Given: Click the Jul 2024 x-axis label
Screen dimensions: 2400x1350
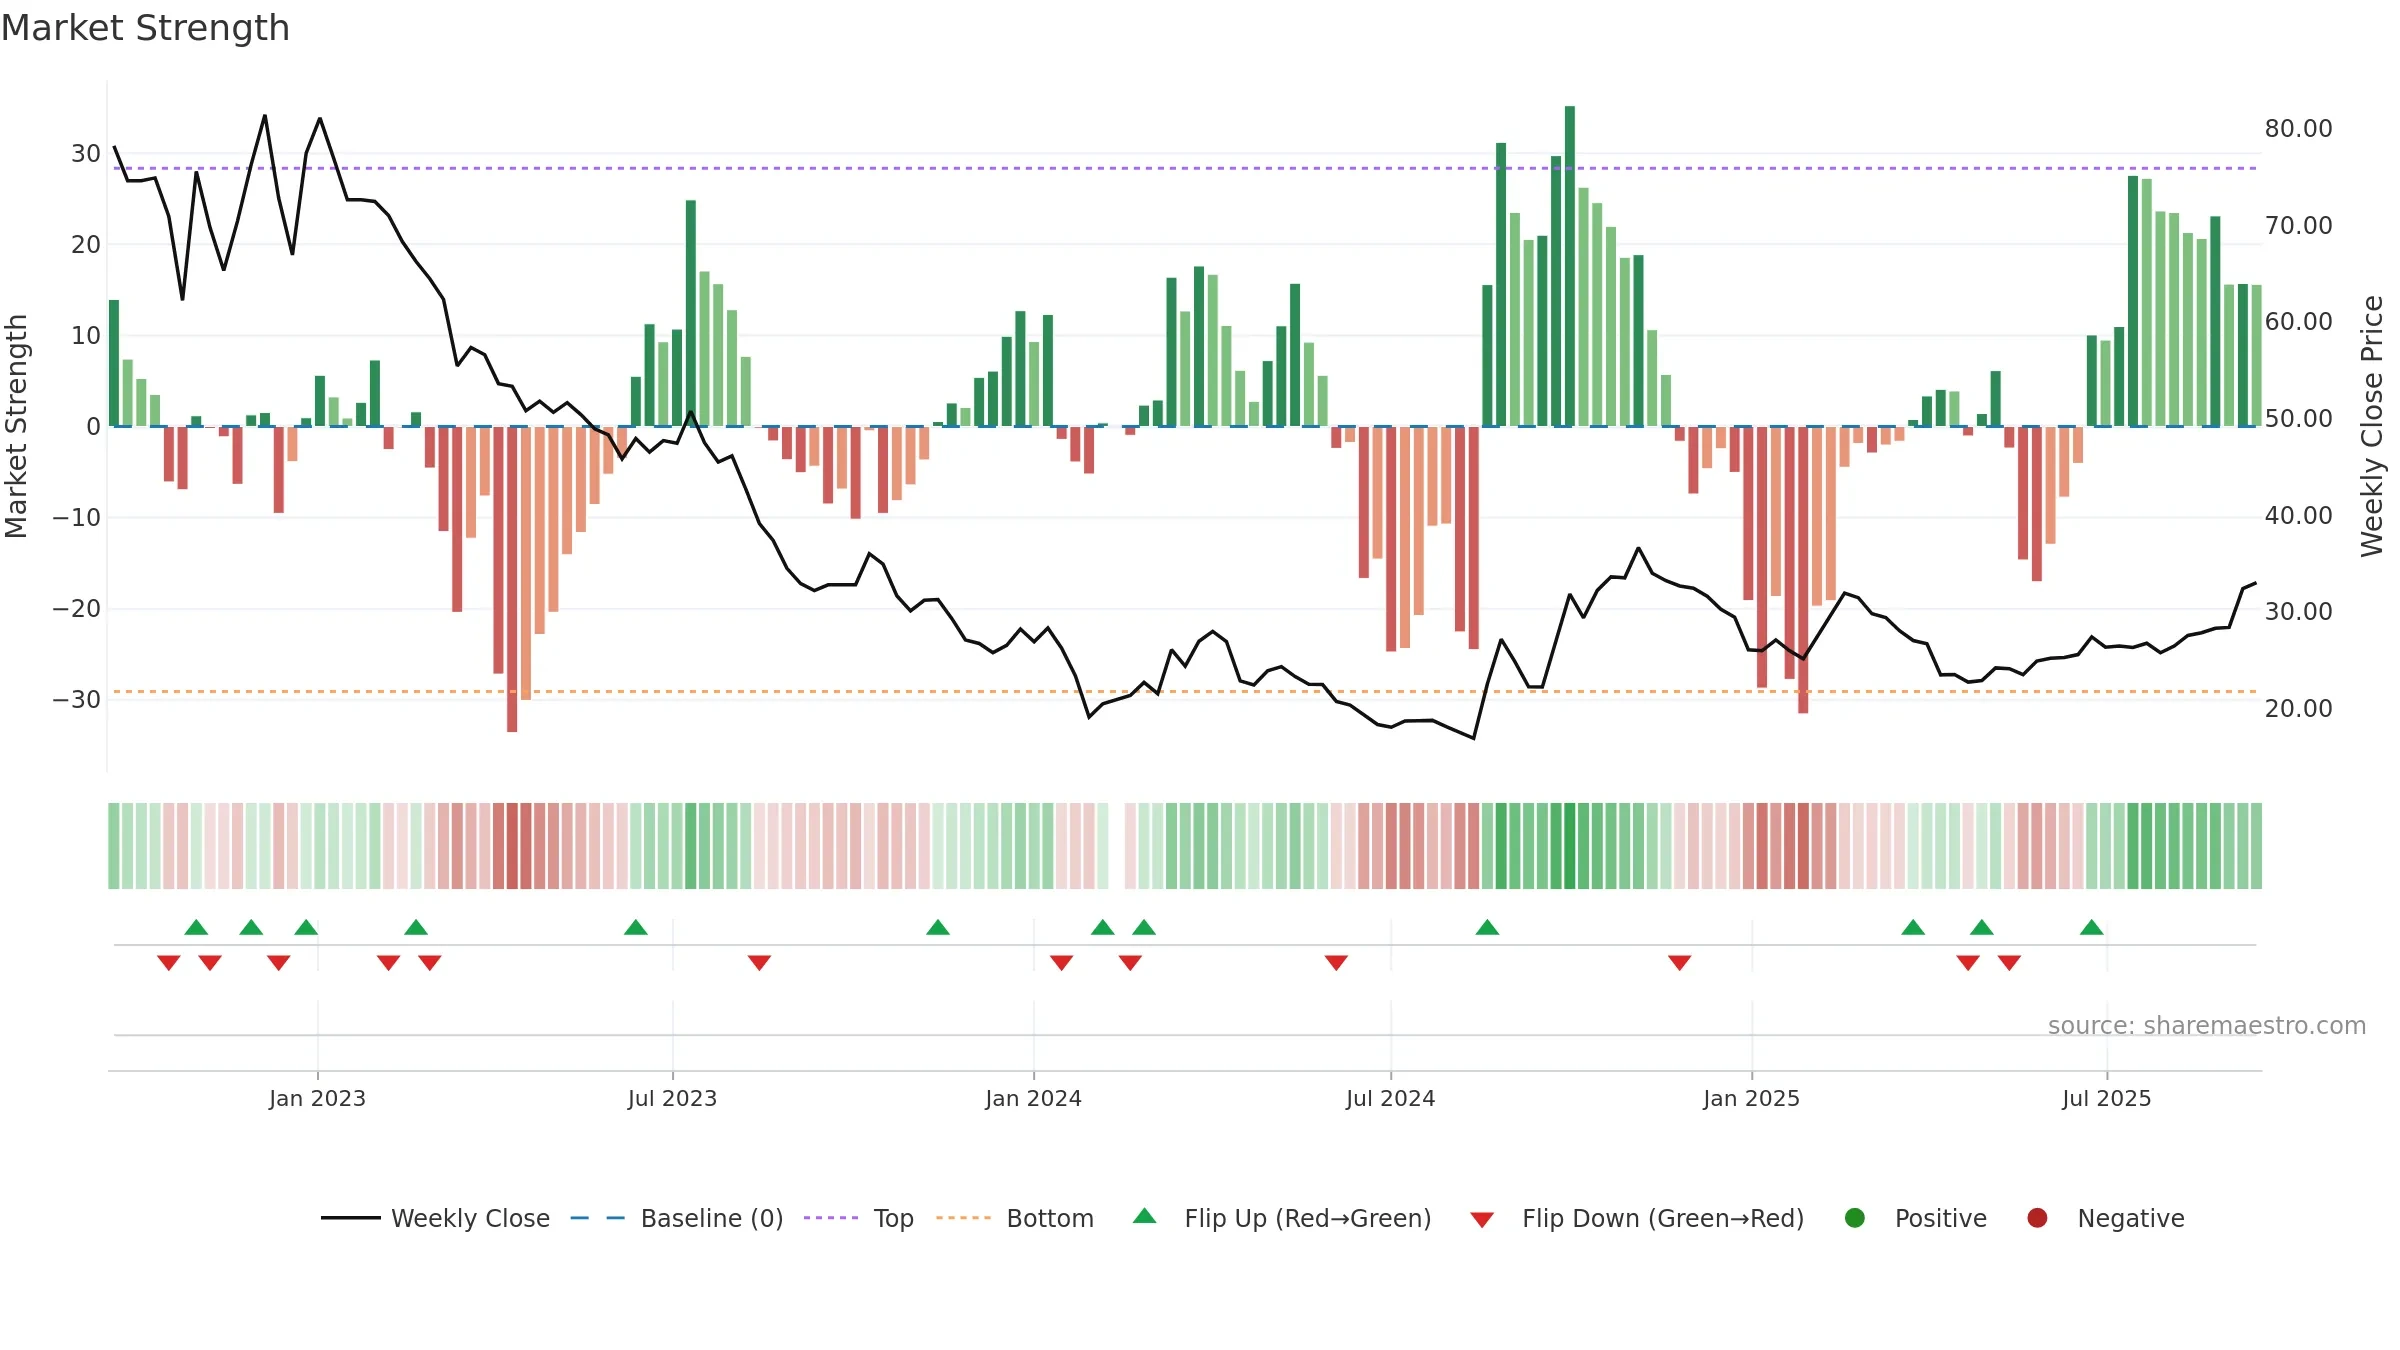Looking at the screenshot, I should (x=1390, y=1098).
